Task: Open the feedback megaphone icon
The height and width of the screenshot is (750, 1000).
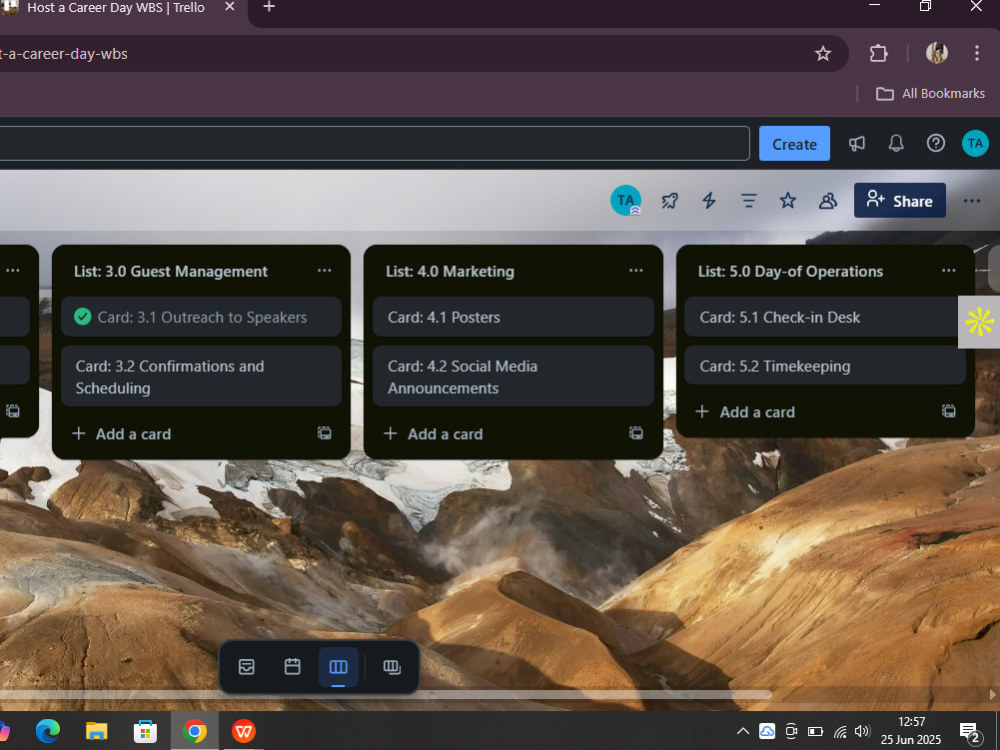Action: click(x=857, y=143)
